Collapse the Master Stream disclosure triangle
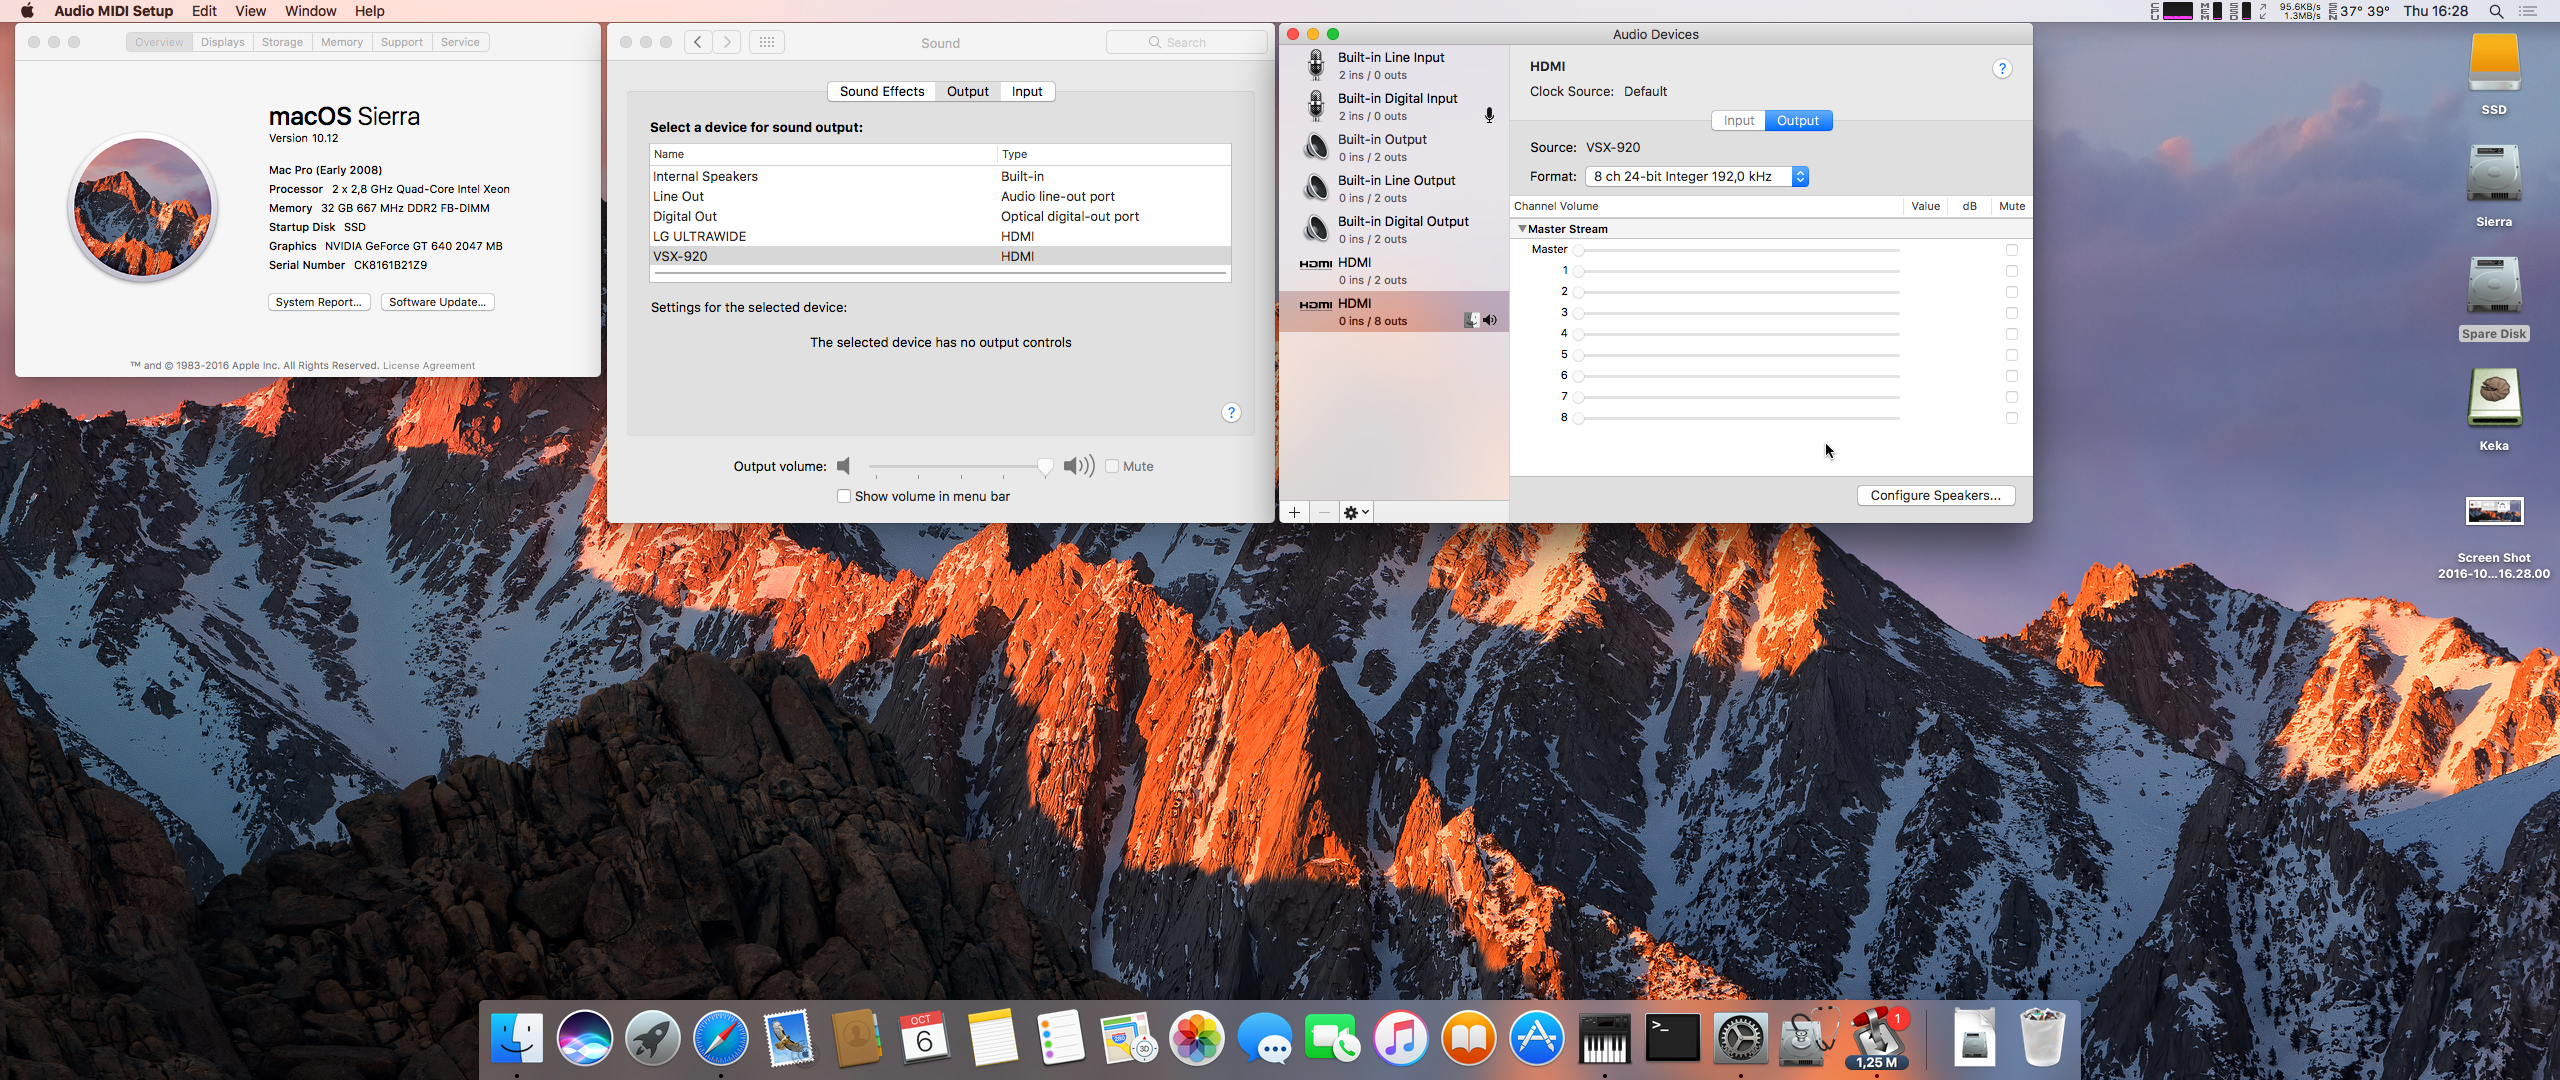 (x=1522, y=229)
